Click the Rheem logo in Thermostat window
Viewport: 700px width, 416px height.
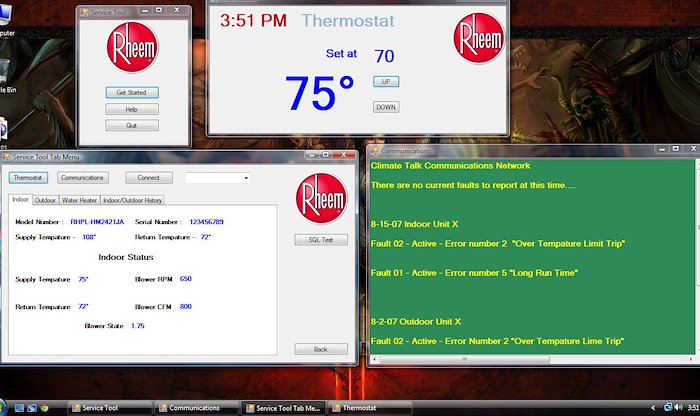[479, 38]
